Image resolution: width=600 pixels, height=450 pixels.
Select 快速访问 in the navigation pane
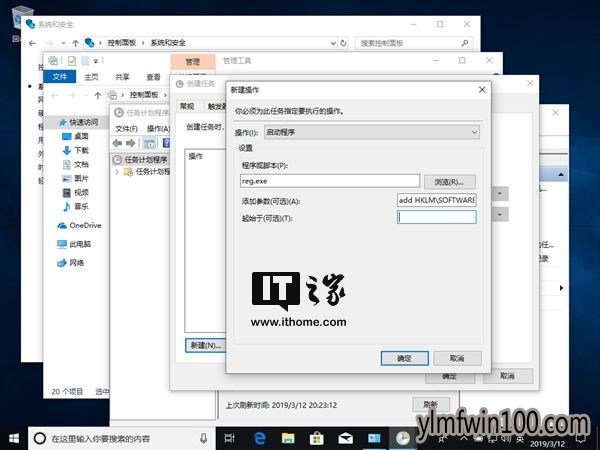coord(84,120)
